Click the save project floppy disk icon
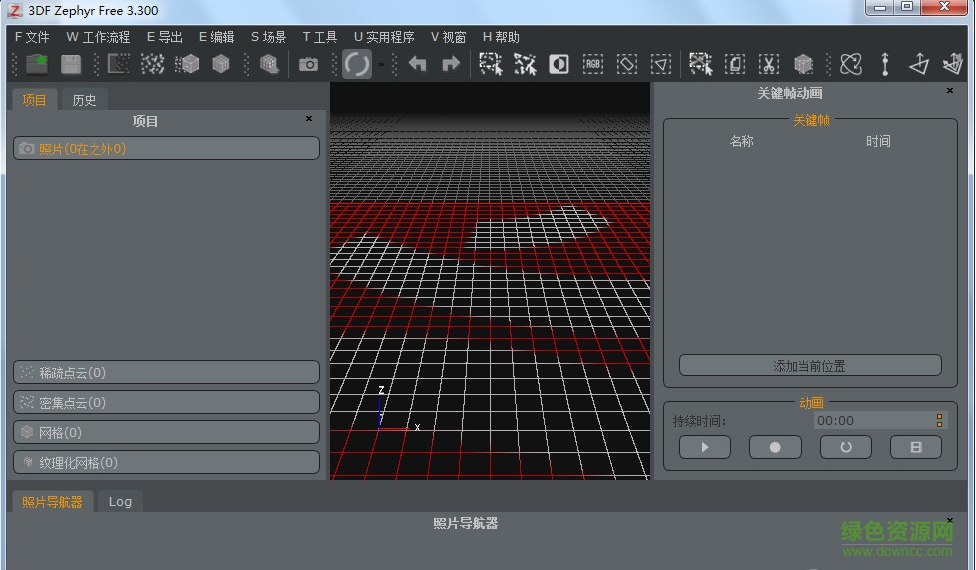 [x=71, y=64]
